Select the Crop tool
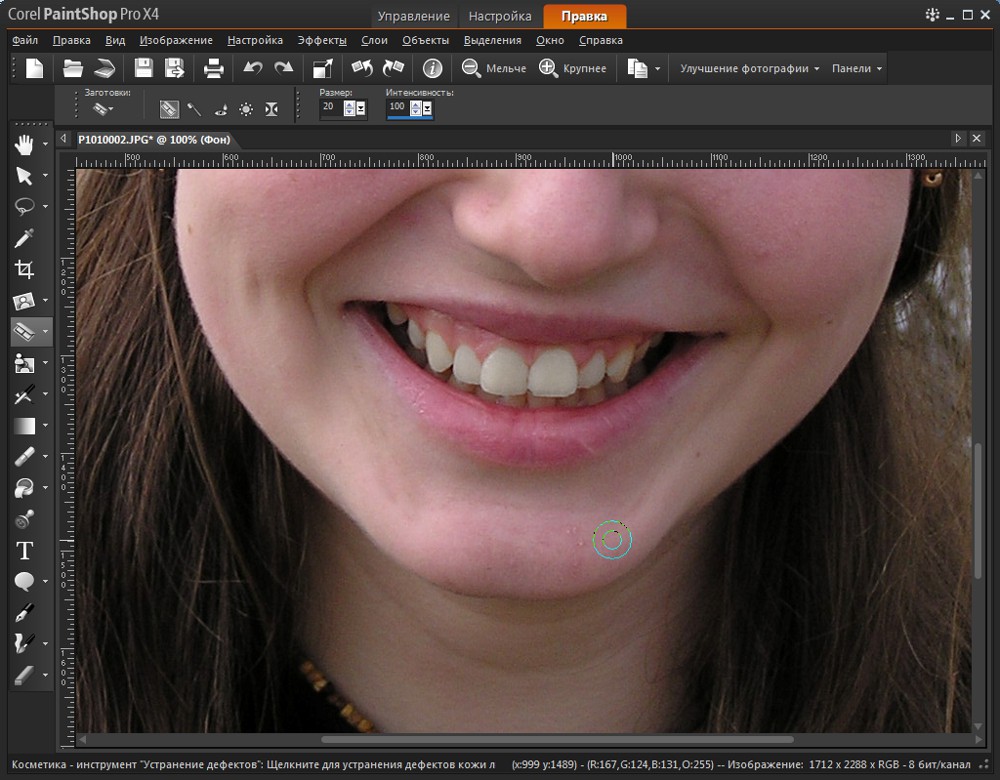1000x780 pixels. tap(24, 269)
